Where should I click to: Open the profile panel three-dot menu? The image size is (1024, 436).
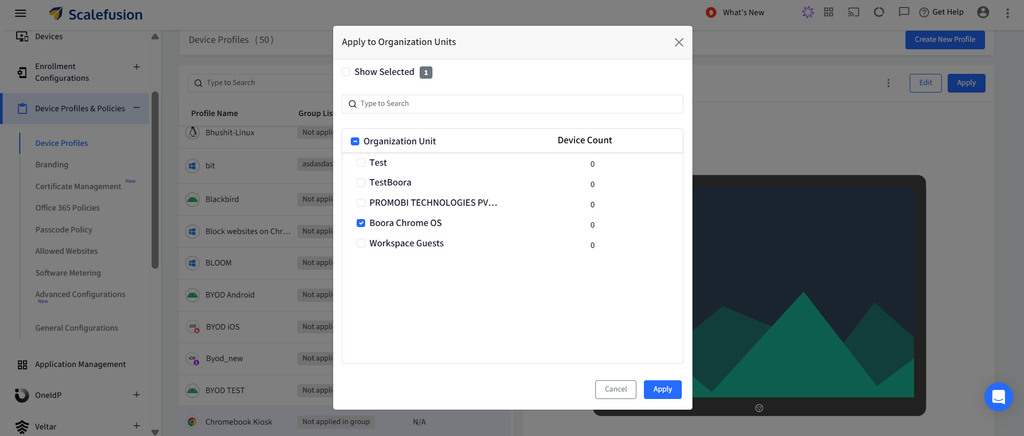coord(888,83)
